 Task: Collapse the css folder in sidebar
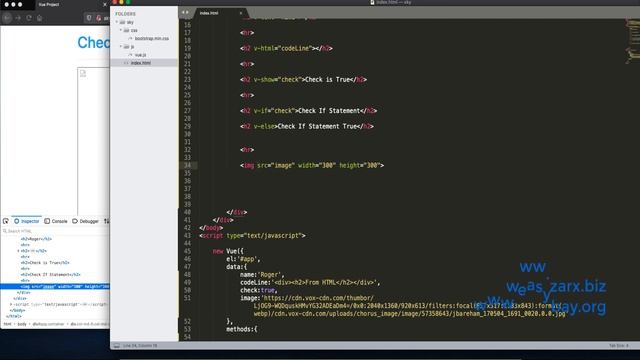tap(121, 30)
